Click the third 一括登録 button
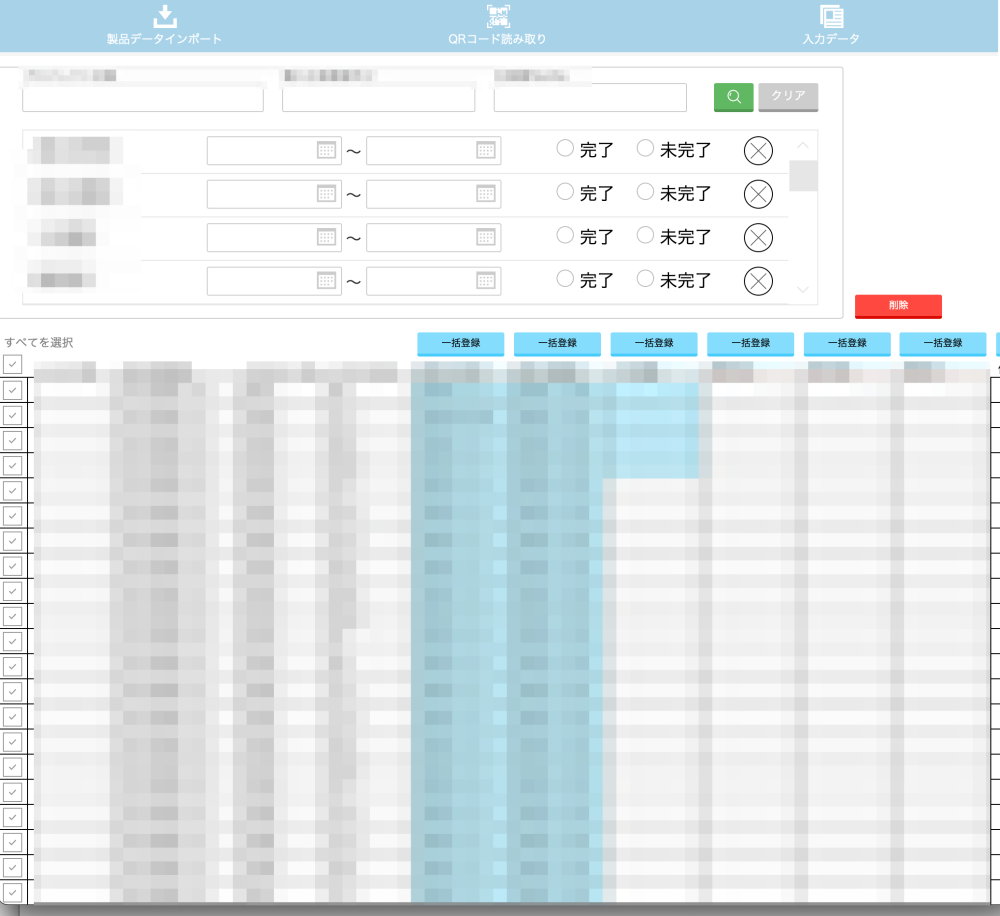Viewport: 1000px width, 916px height. coord(654,344)
